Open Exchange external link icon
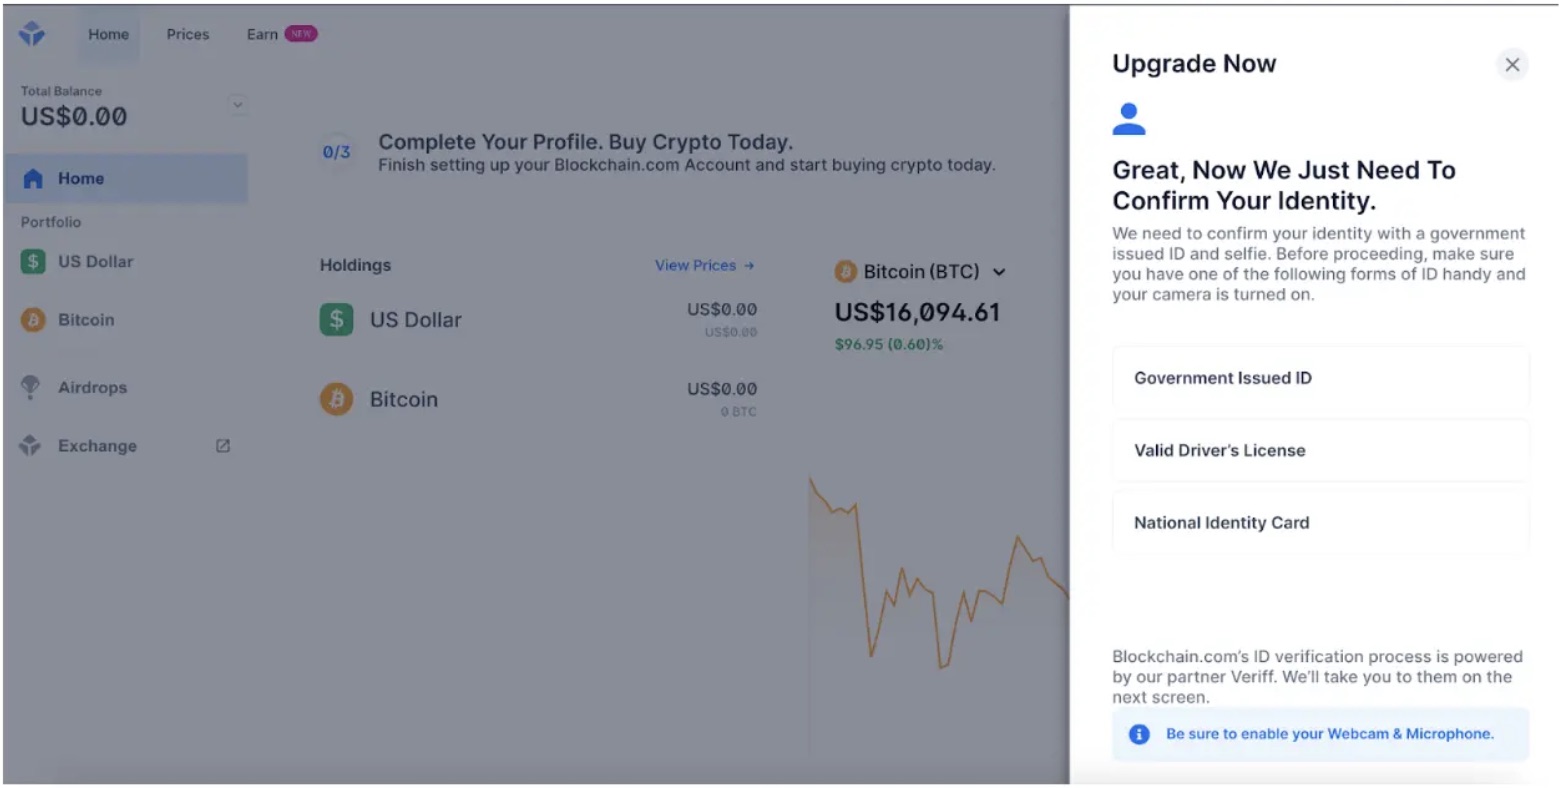The image size is (1564, 788). pos(223,446)
